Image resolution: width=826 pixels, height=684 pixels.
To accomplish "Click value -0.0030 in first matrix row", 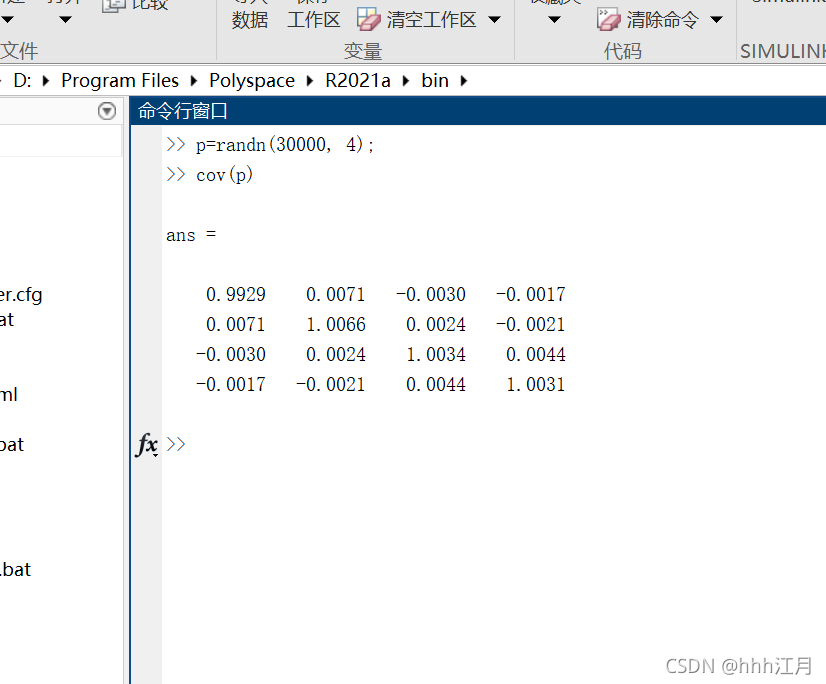I will pyautogui.click(x=431, y=294).
